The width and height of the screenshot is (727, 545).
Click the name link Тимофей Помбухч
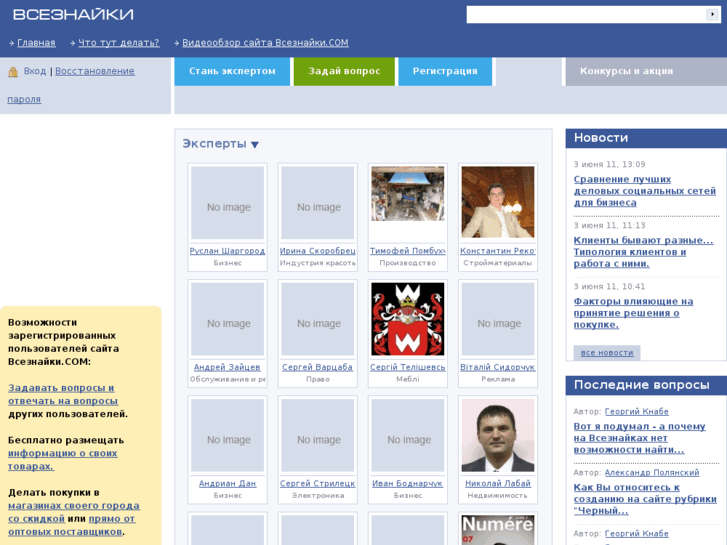tap(408, 251)
